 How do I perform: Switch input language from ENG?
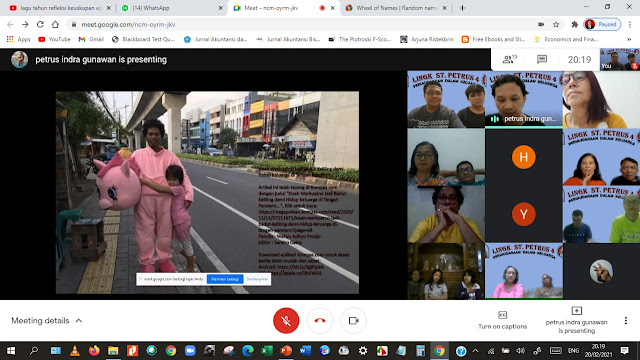point(573,351)
